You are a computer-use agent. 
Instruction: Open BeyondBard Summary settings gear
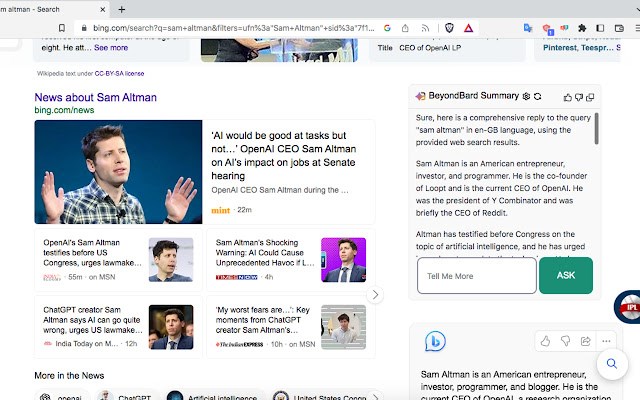pyautogui.click(x=526, y=96)
